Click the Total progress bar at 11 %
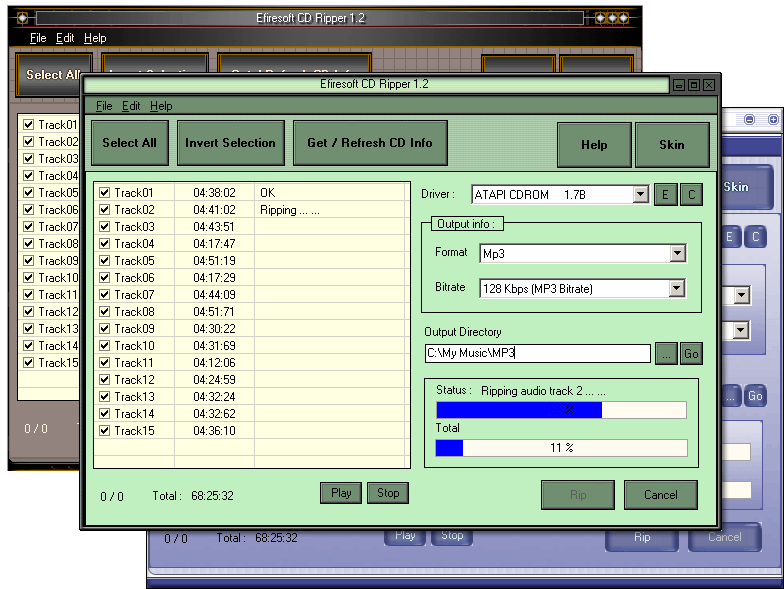Screen dimensions: 784x589 [561, 448]
